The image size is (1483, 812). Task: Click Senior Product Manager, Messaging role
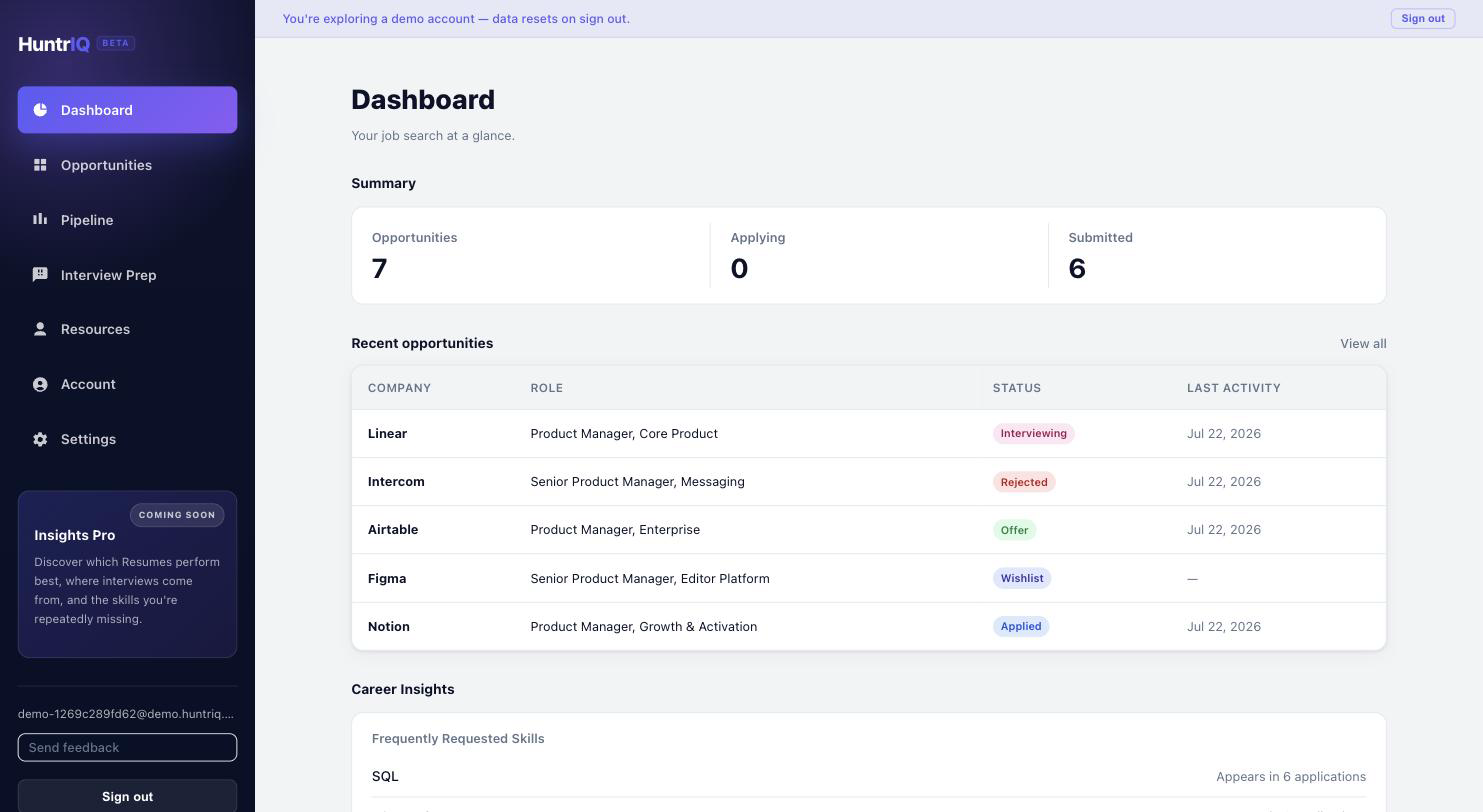pos(637,481)
